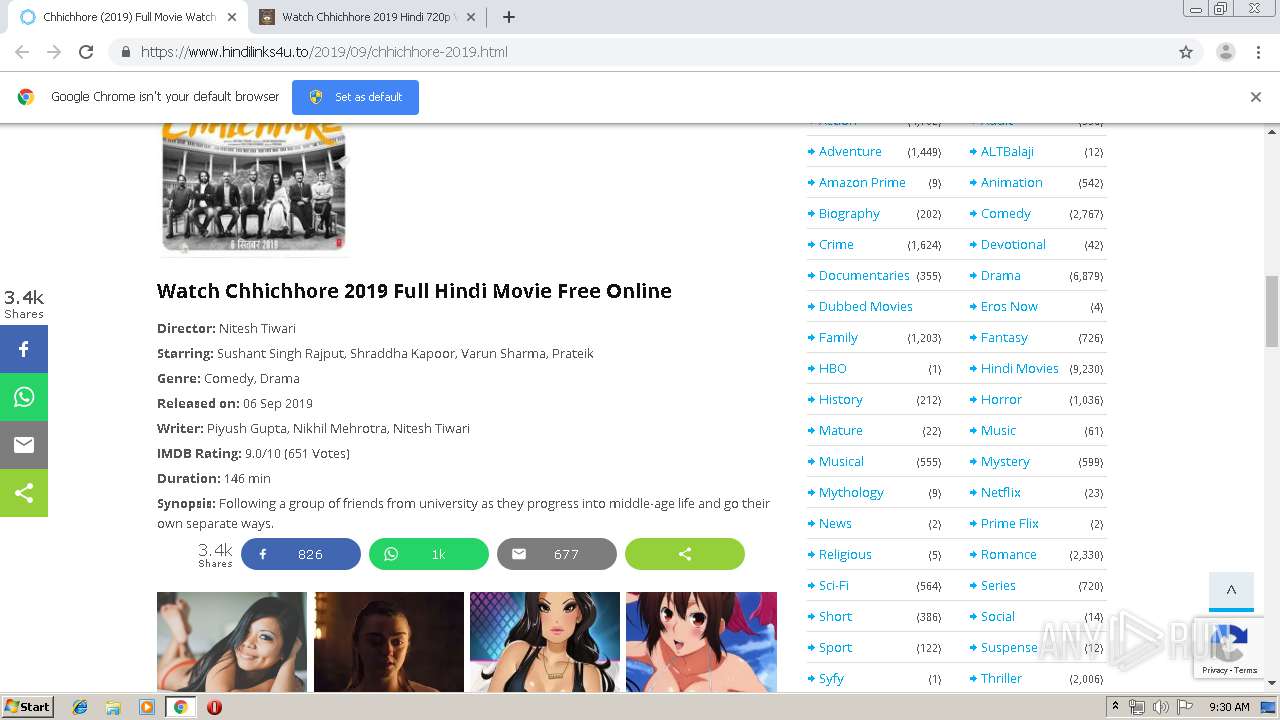Click the volume speaker tray icon
1280x720 pixels.
coord(1160,707)
